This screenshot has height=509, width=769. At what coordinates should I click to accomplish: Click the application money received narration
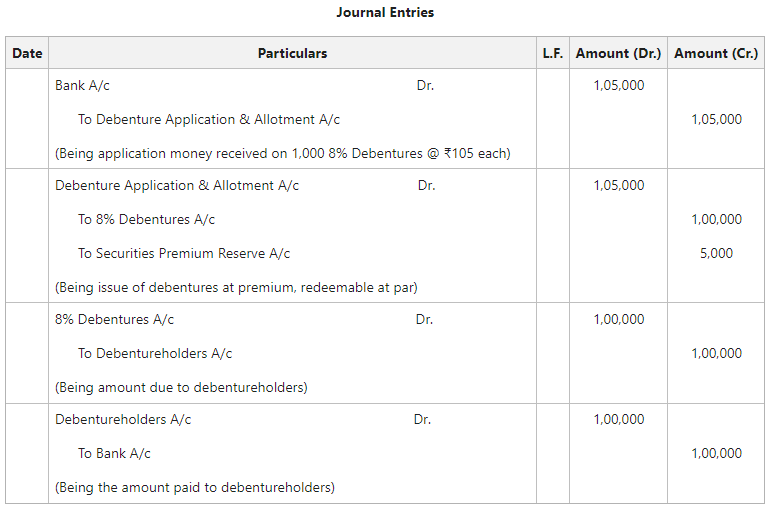point(283,154)
